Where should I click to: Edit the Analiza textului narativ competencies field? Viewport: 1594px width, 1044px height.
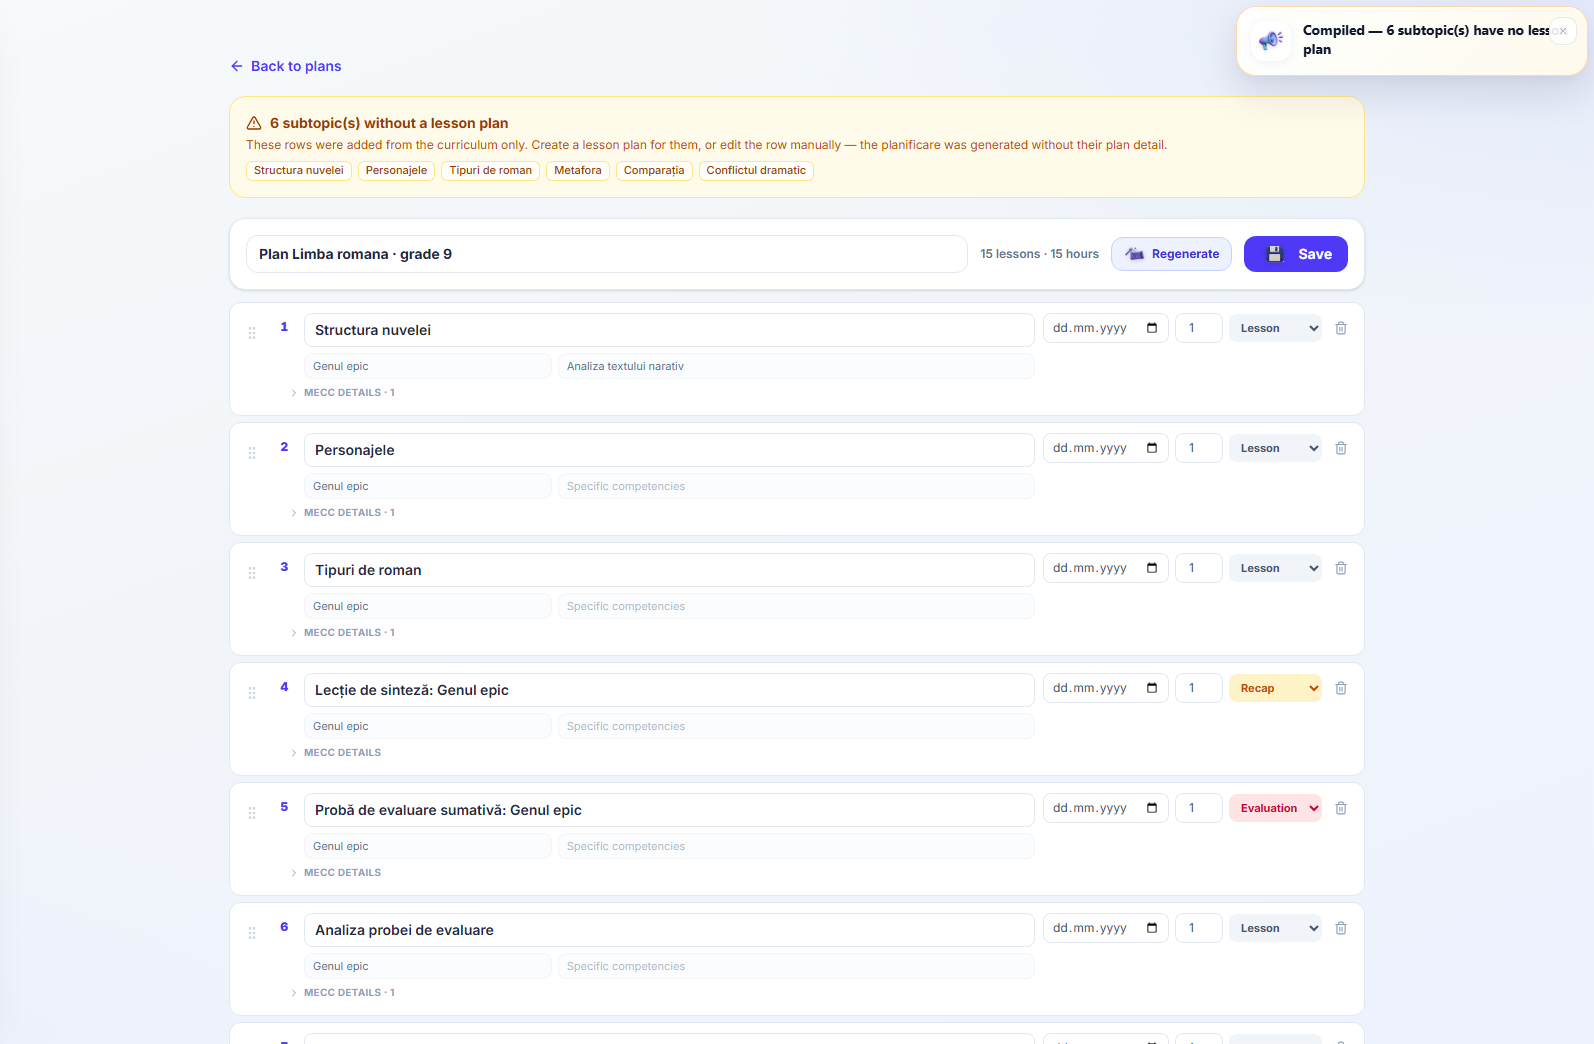tap(796, 366)
